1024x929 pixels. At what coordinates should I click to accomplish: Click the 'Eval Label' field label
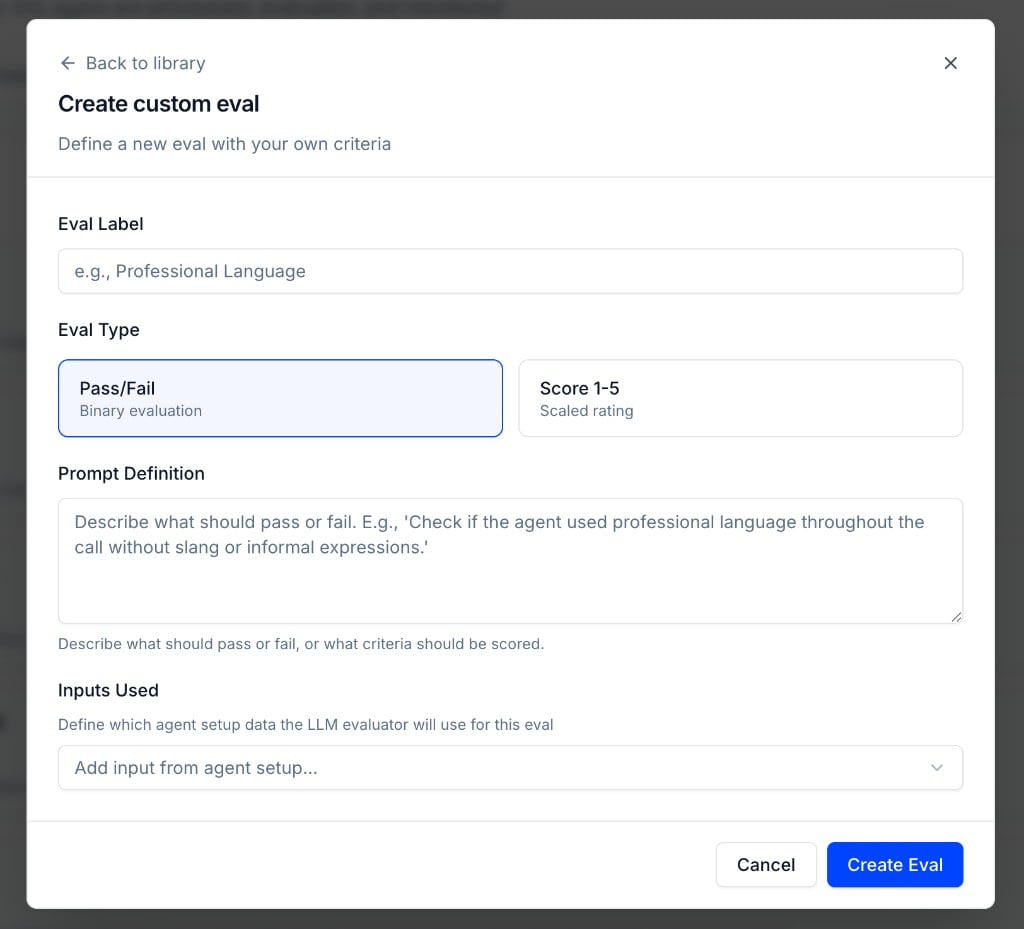click(101, 224)
